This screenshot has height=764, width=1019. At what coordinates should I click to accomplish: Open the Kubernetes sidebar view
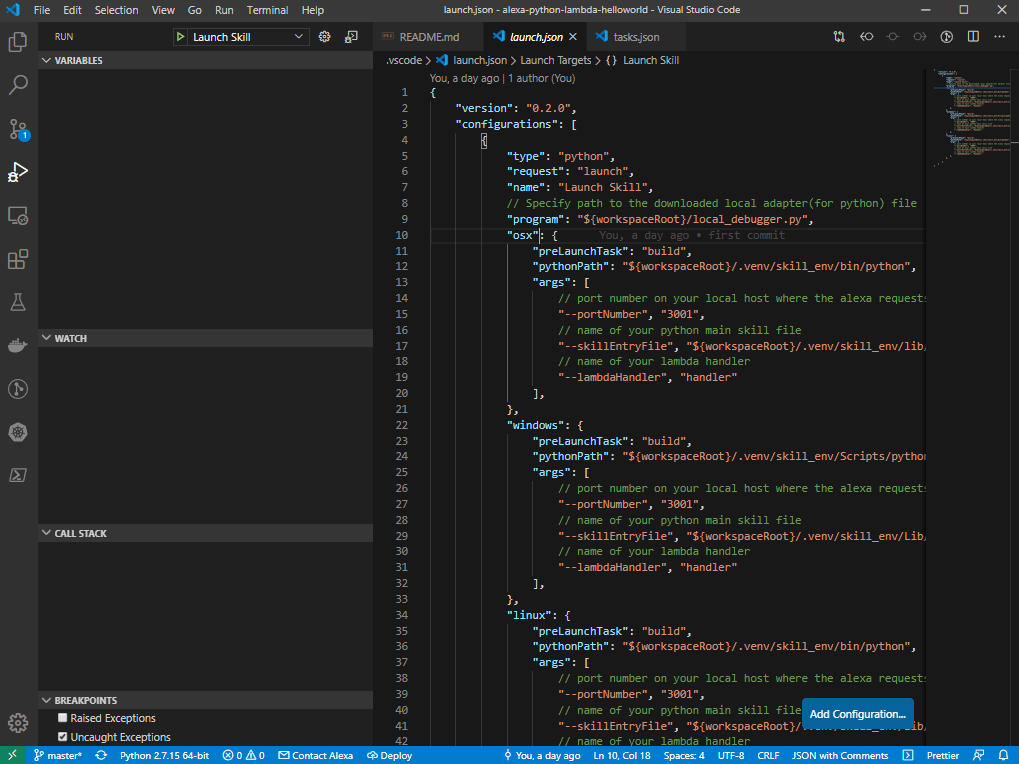point(18,432)
